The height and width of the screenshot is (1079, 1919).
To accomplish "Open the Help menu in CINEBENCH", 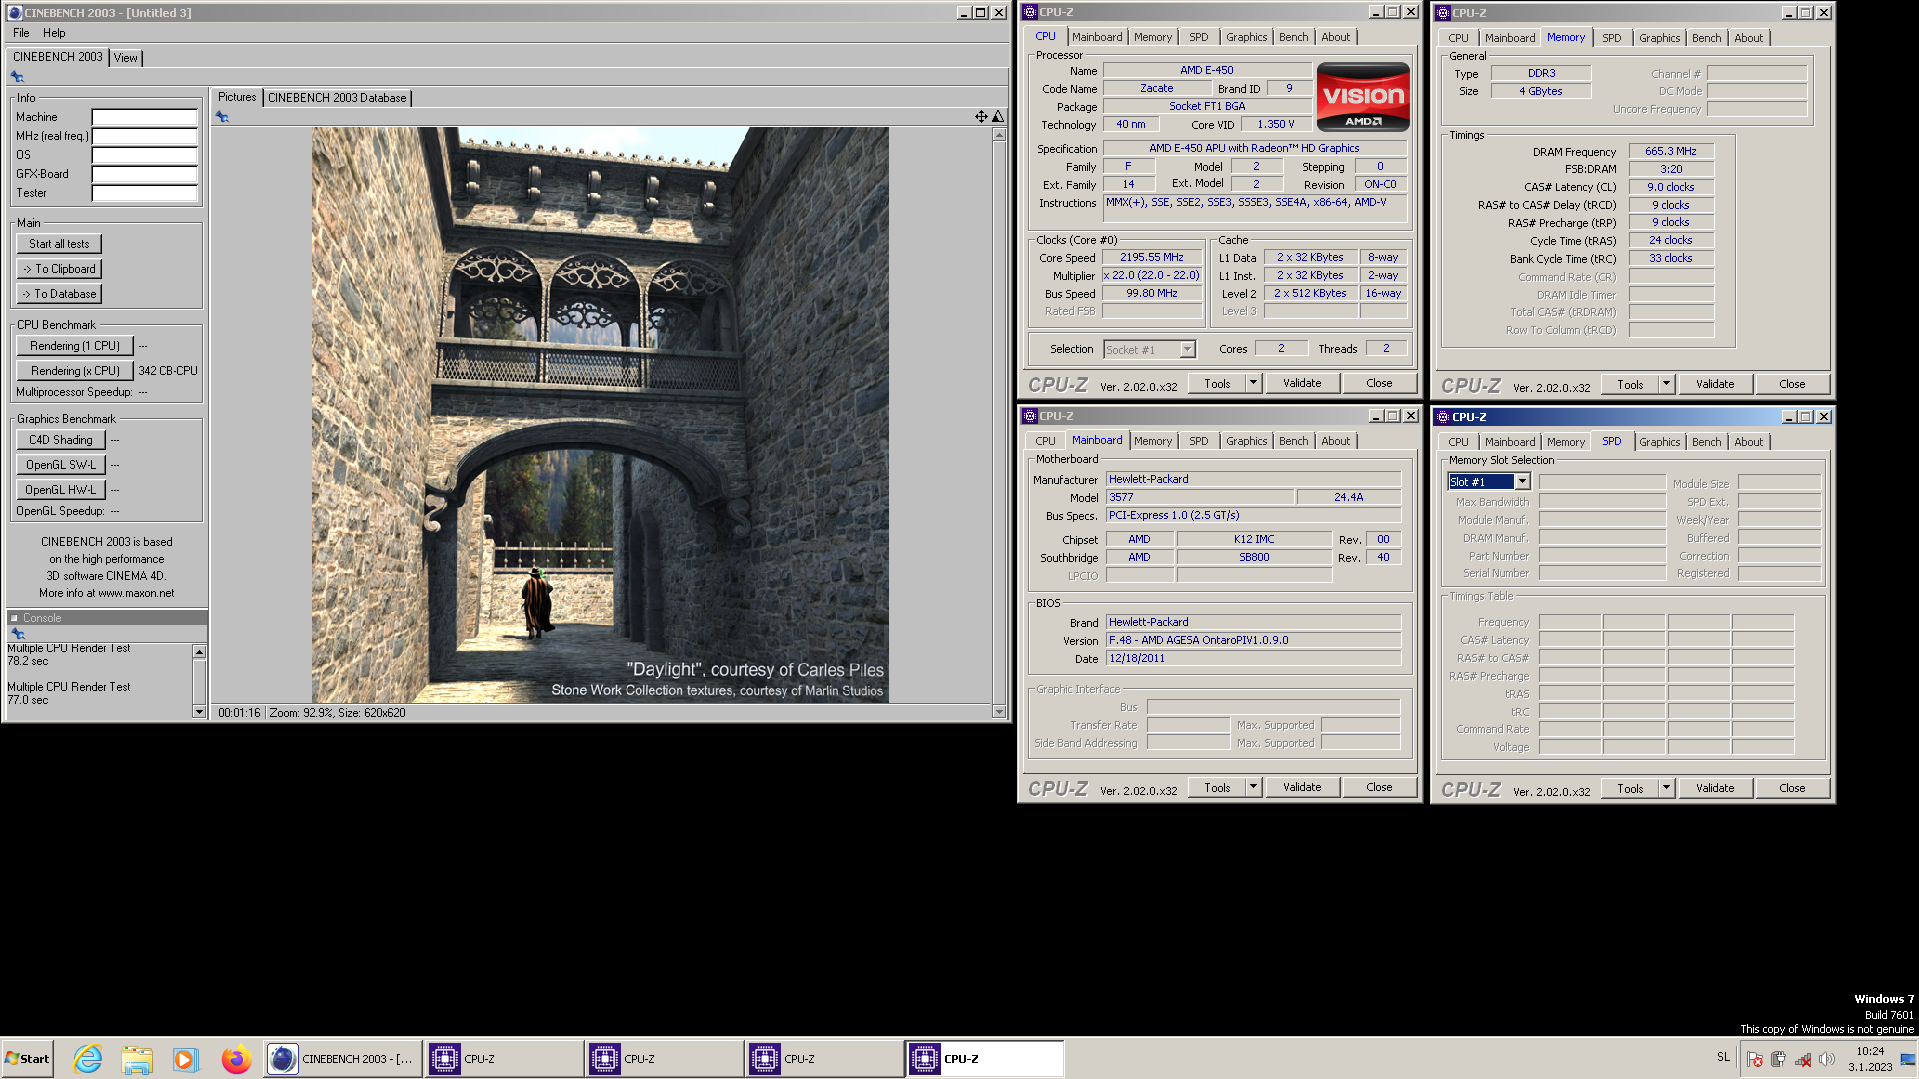I will pos(54,33).
